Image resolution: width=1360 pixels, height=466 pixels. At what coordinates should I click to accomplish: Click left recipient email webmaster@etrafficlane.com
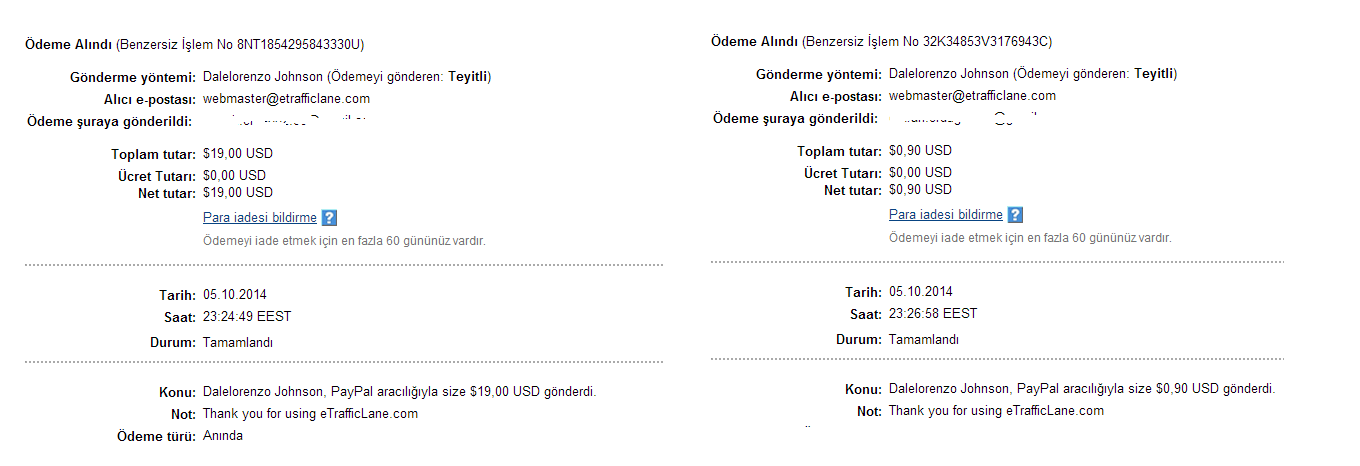tap(287, 99)
